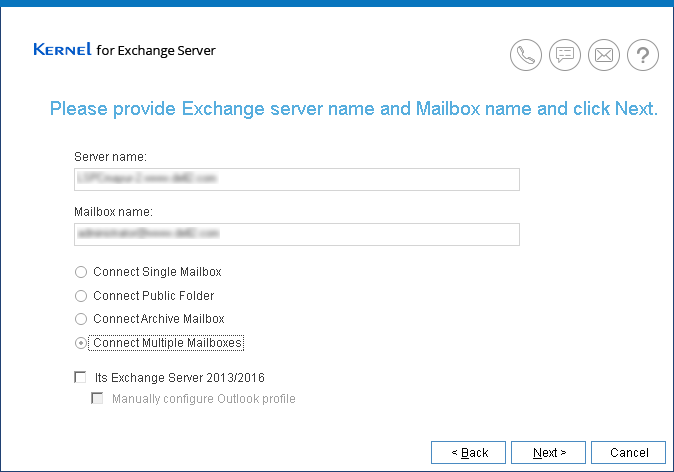Enable Its Exchange Server 2013/2016 checkbox
The height and width of the screenshot is (472, 674).
tap(80, 377)
